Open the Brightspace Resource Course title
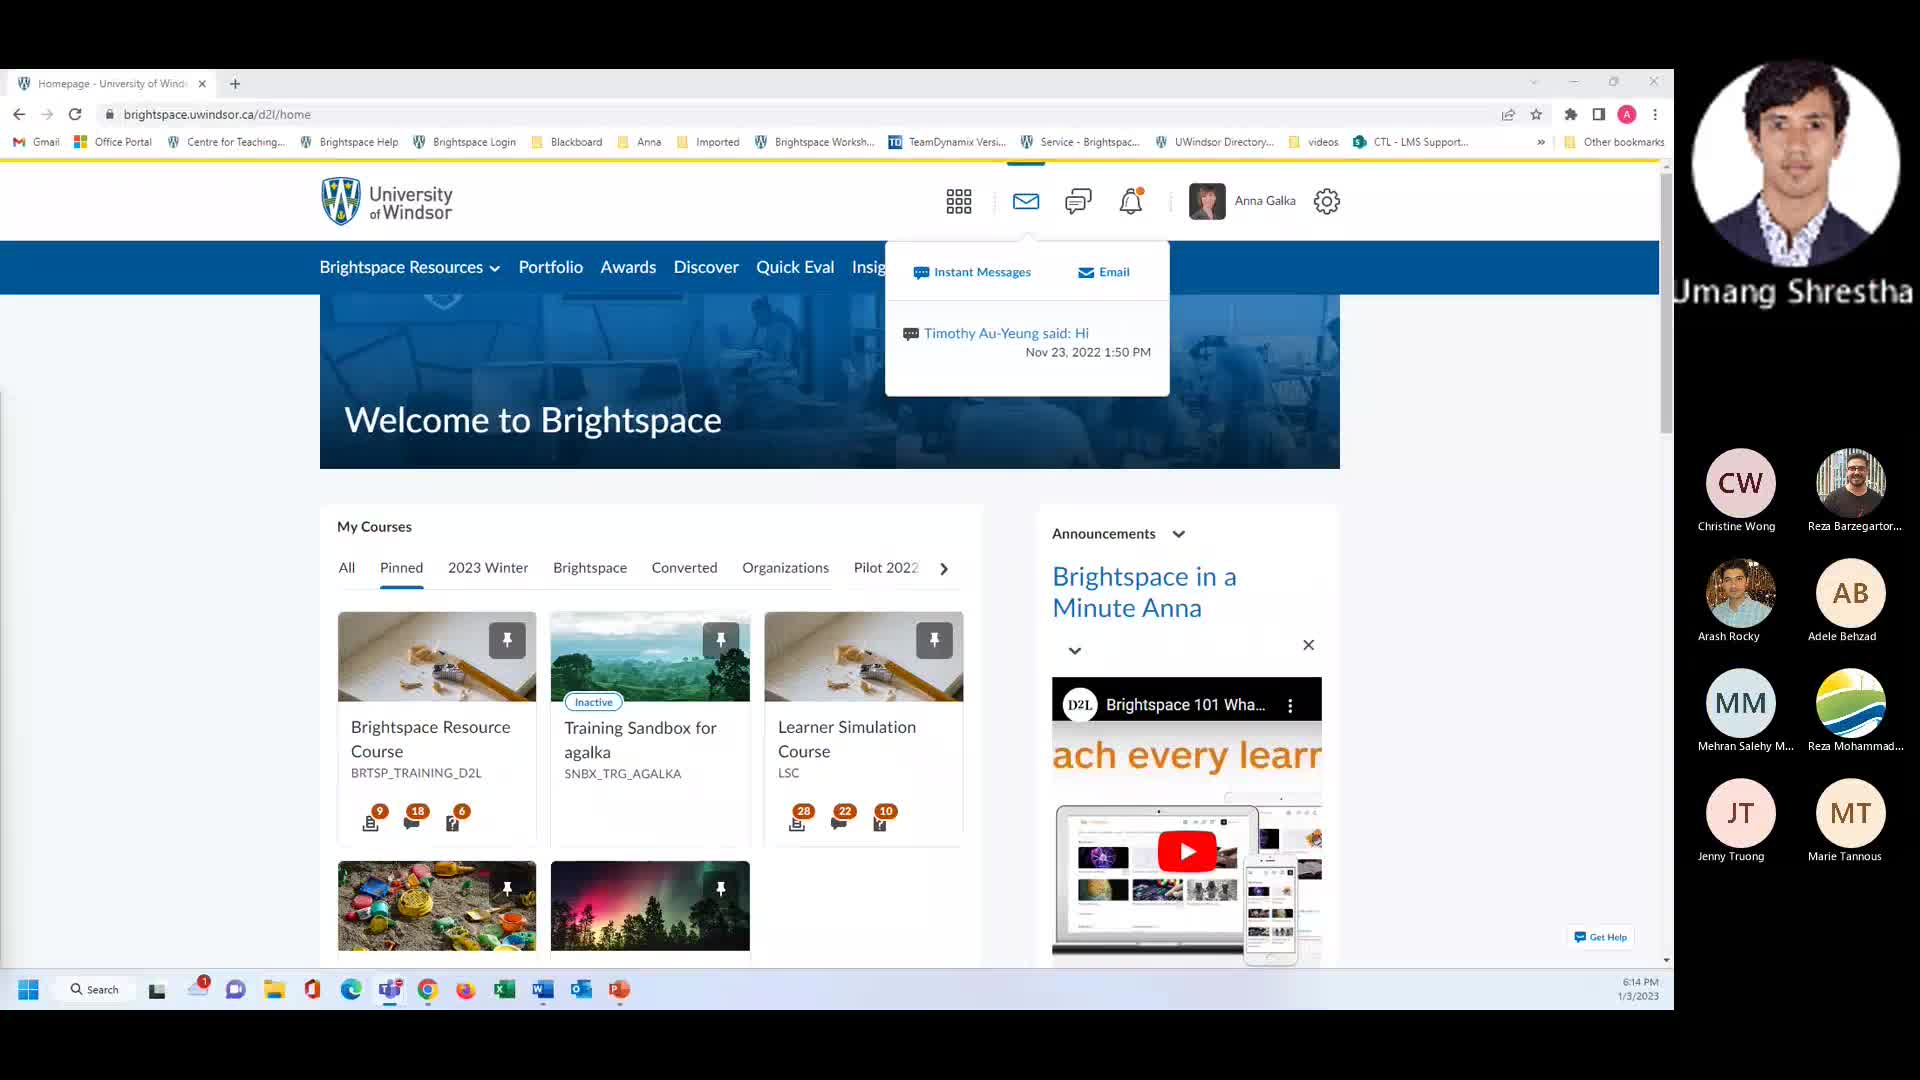1920x1080 pixels. point(430,739)
